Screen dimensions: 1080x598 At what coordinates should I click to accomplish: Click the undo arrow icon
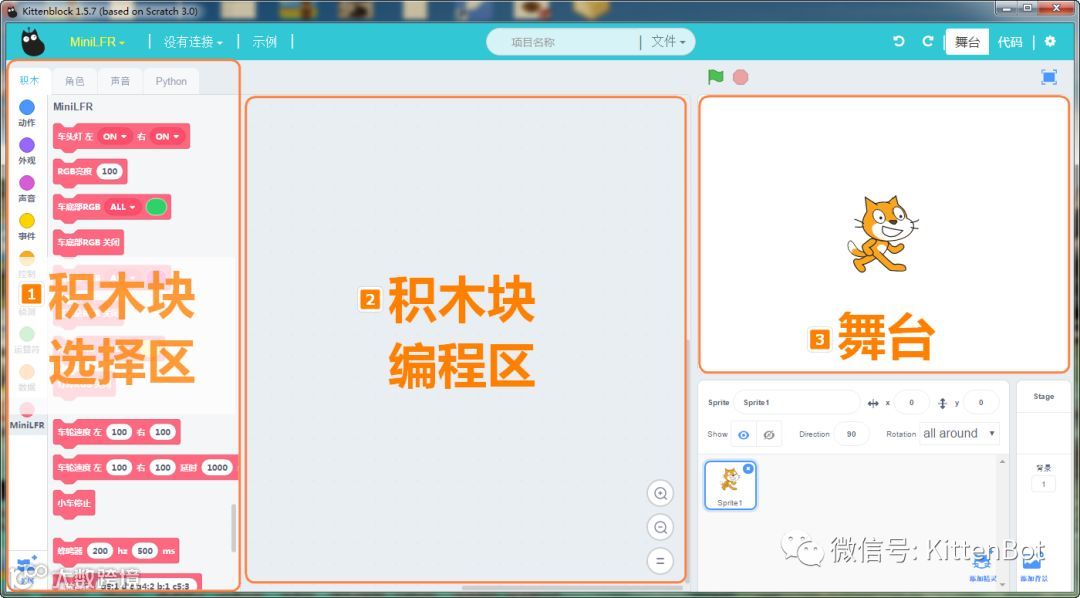pyautogui.click(x=898, y=41)
